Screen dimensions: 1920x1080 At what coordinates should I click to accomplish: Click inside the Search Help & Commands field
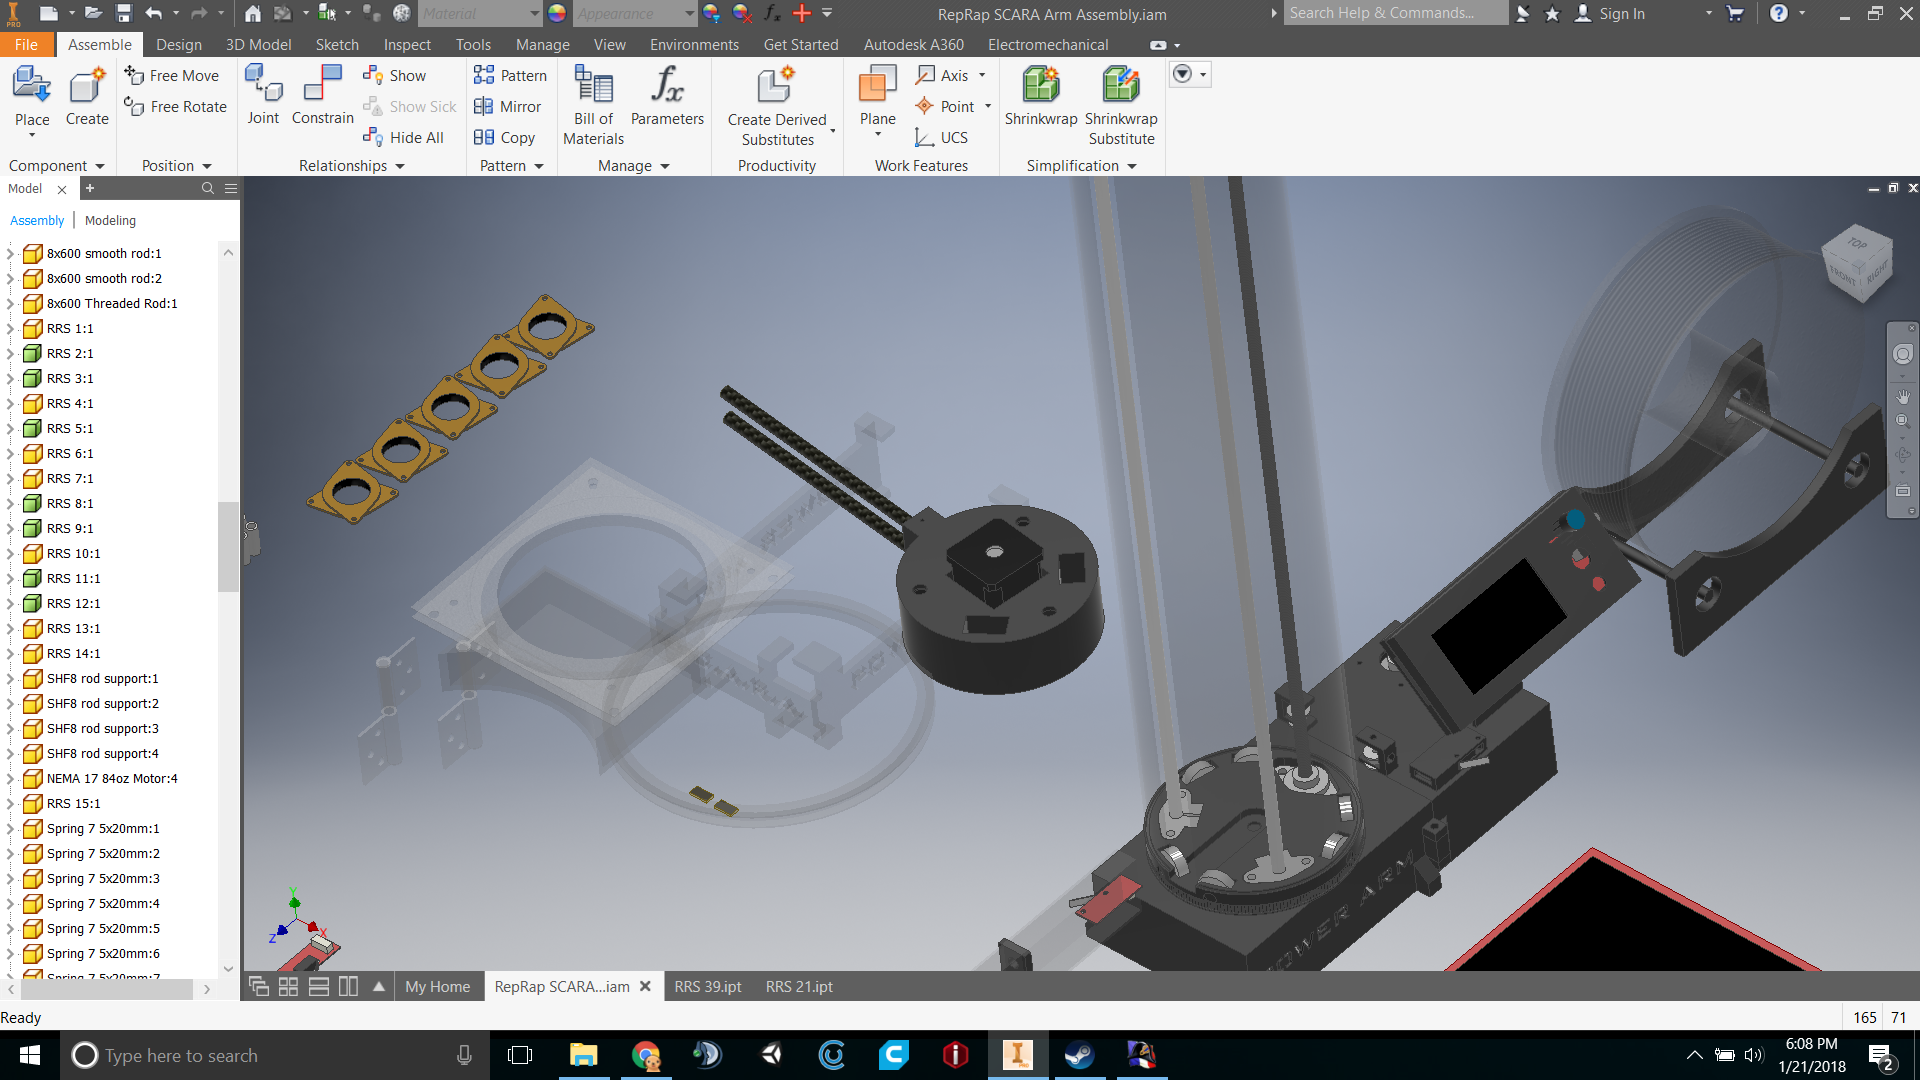1395,13
